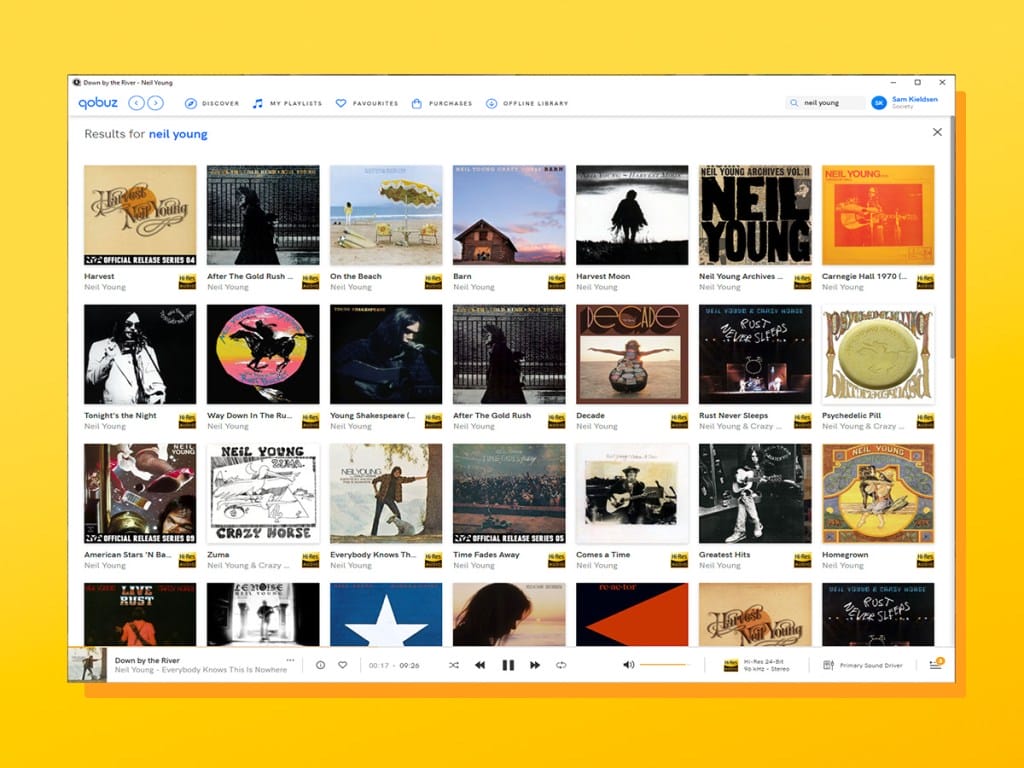
Task: Open the Harvest Moon album
Action: 631,213
